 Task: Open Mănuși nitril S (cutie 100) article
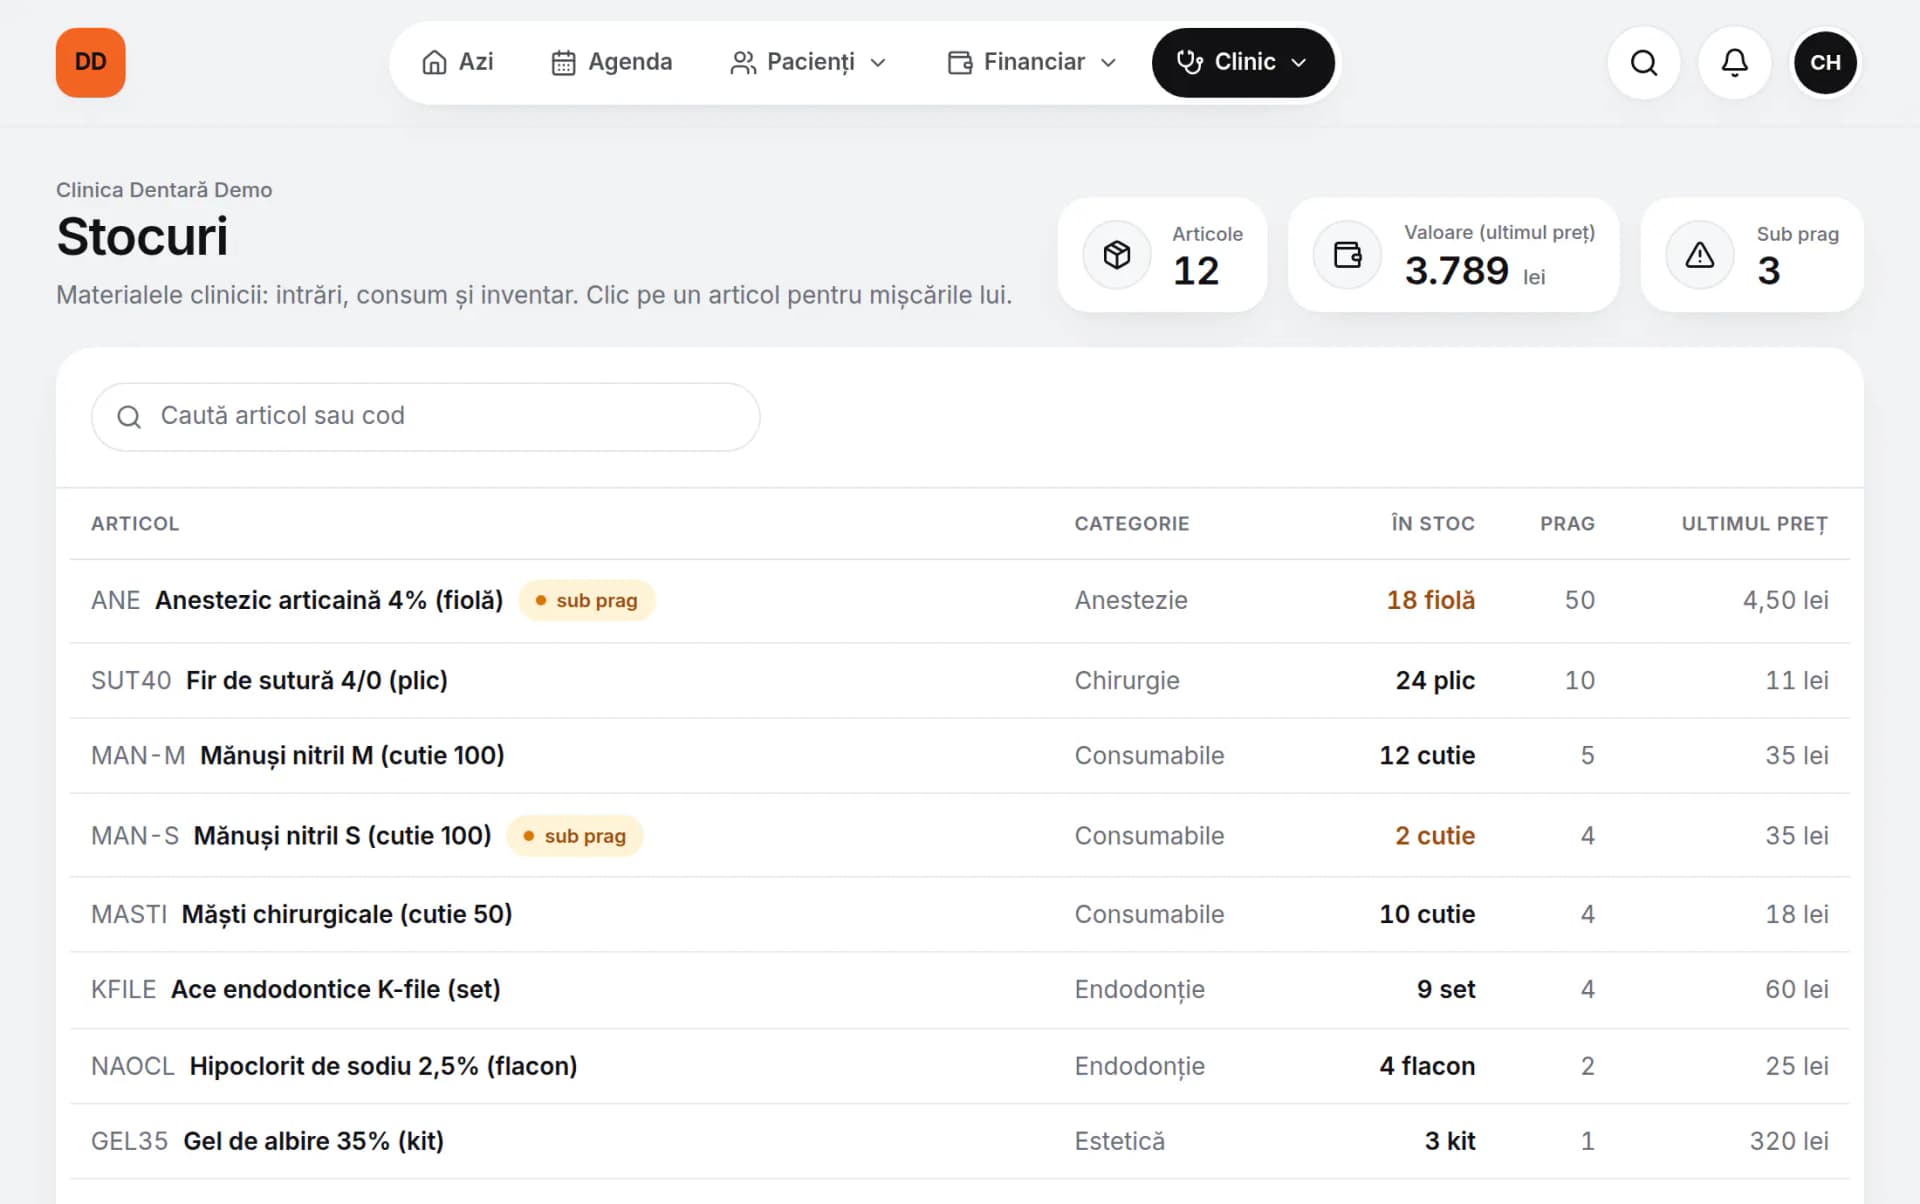[x=342, y=835]
